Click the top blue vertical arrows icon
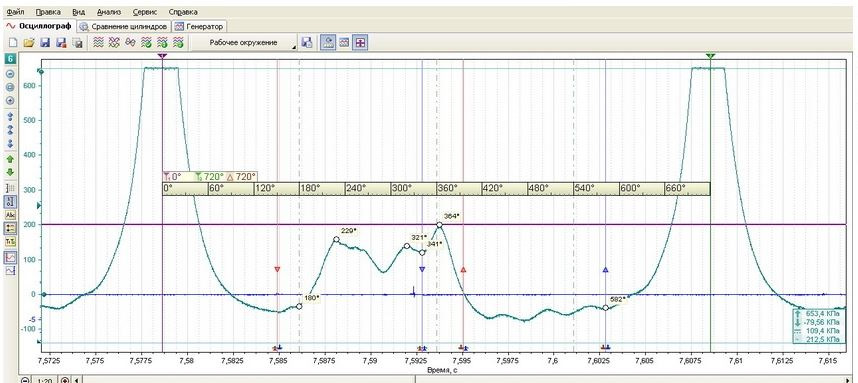The image size is (858, 383). click(10, 117)
